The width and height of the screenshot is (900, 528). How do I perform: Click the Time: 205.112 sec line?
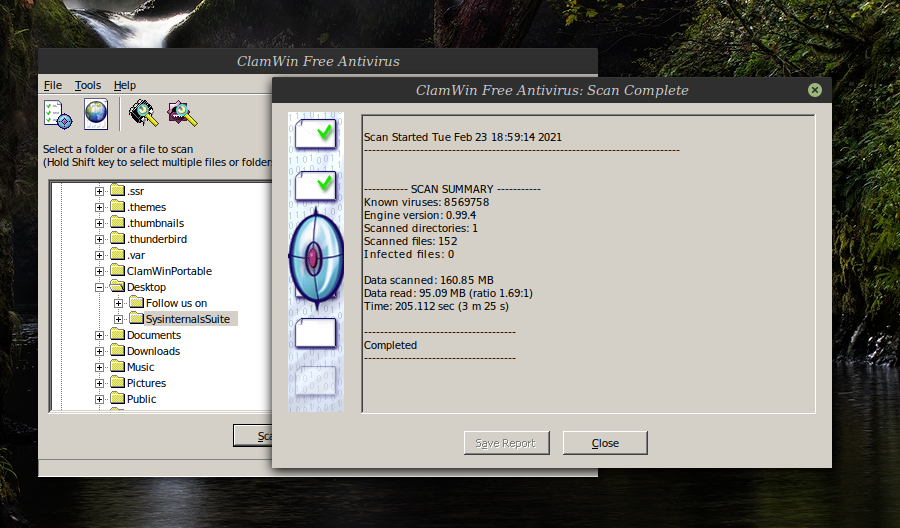click(436, 306)
